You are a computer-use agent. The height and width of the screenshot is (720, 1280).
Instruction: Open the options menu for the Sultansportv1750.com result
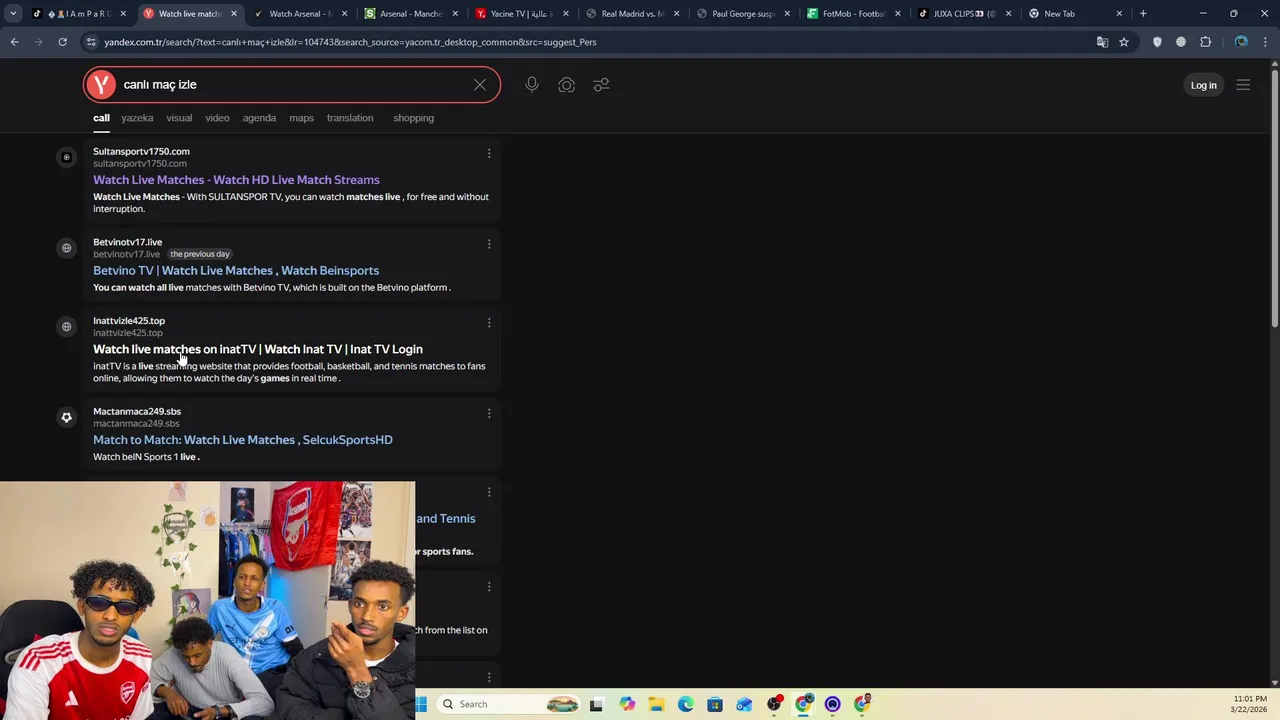[x=489, y=153]
